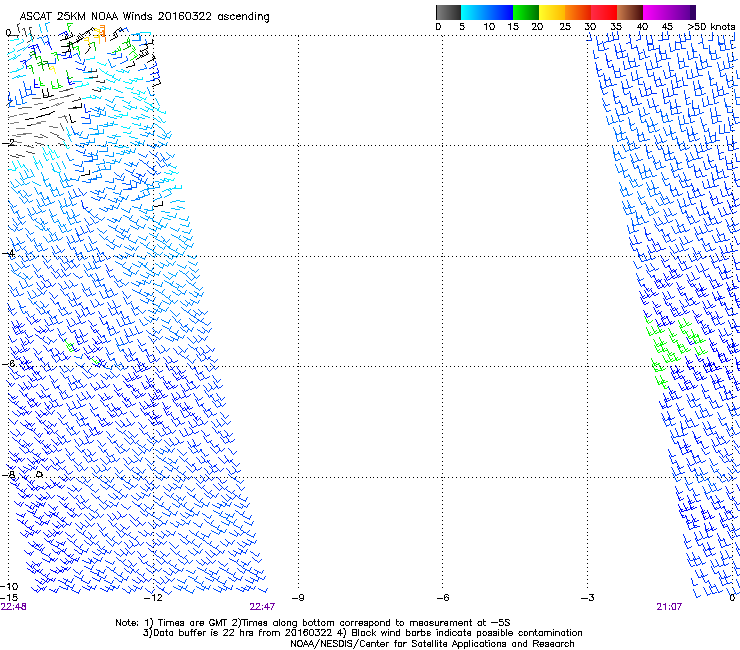Click the purple '22:47' time label
Image resolution: width=740 pixels, height=650 pixels.
pyautogui.click(x=262, y=606)
